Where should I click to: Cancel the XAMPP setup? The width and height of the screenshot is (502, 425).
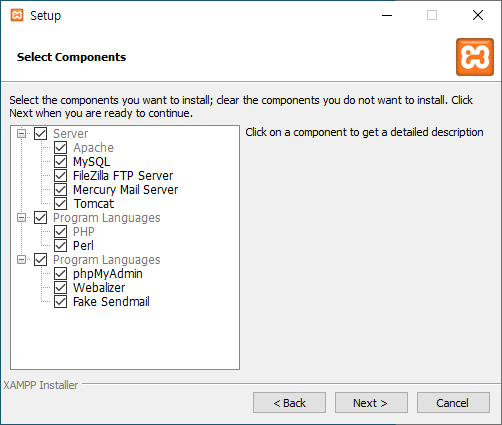[x=453, y=403]
